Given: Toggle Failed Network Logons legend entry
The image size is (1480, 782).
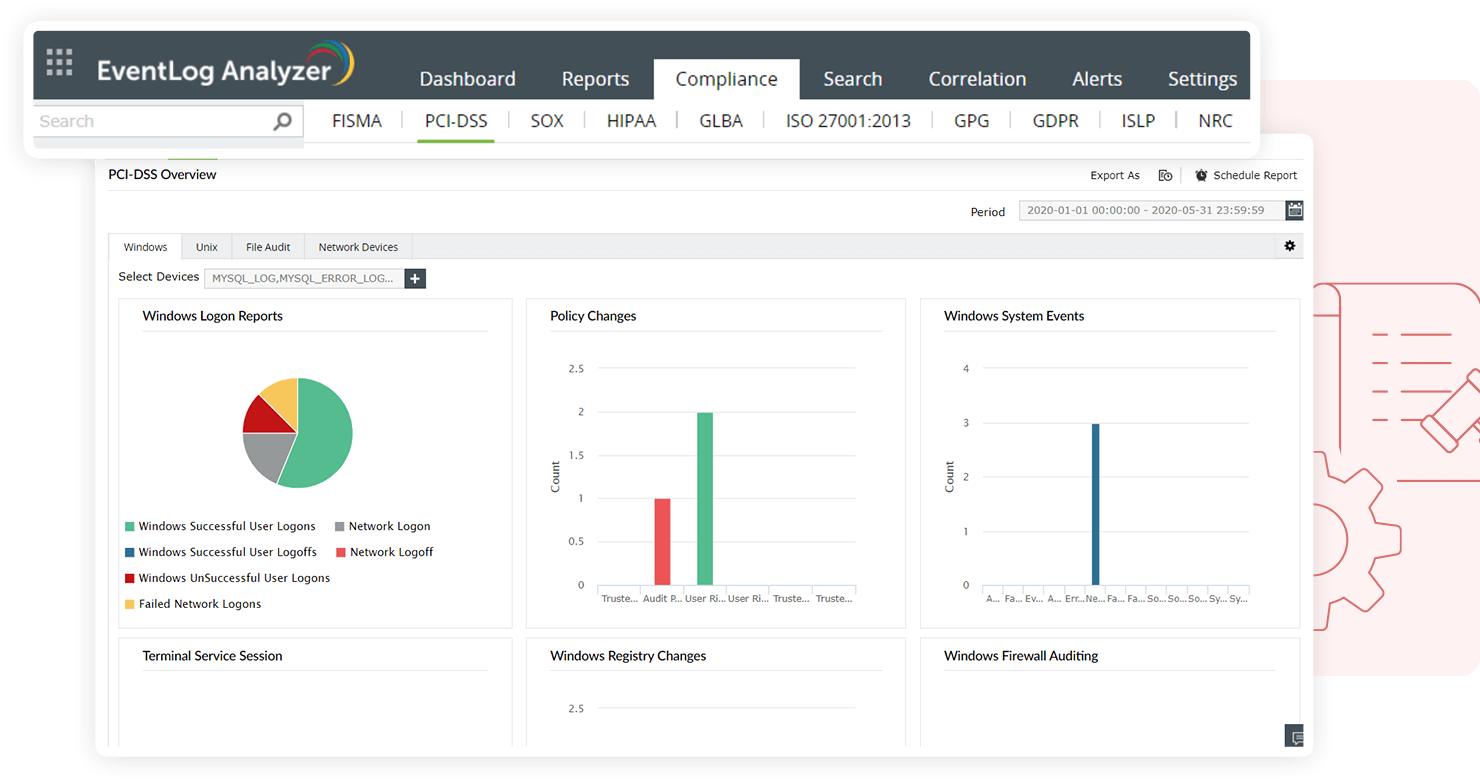Looking at the screenshot, I should [193, 604].
